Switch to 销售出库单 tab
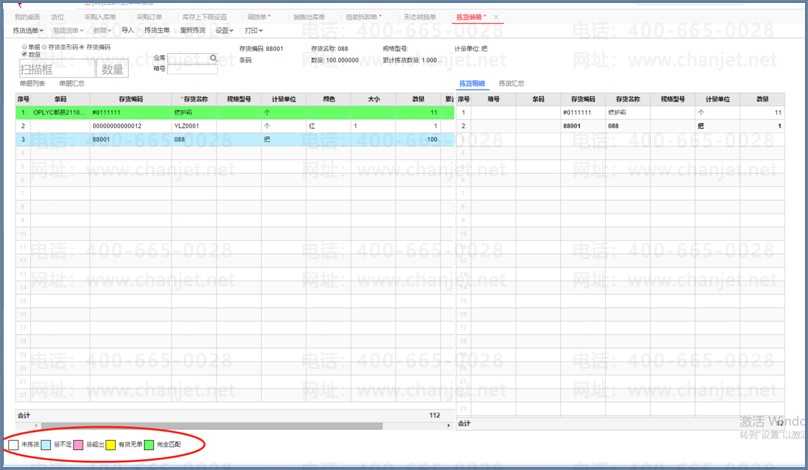The width and height of the screenshot is (808, 470). pos(309,17)
